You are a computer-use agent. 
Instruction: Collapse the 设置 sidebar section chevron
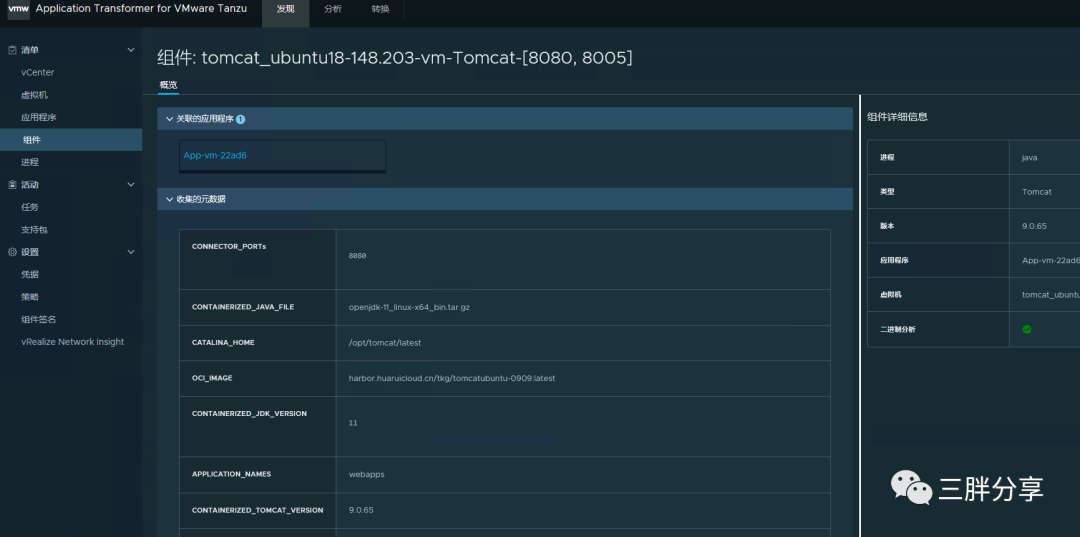pos(131,252)
